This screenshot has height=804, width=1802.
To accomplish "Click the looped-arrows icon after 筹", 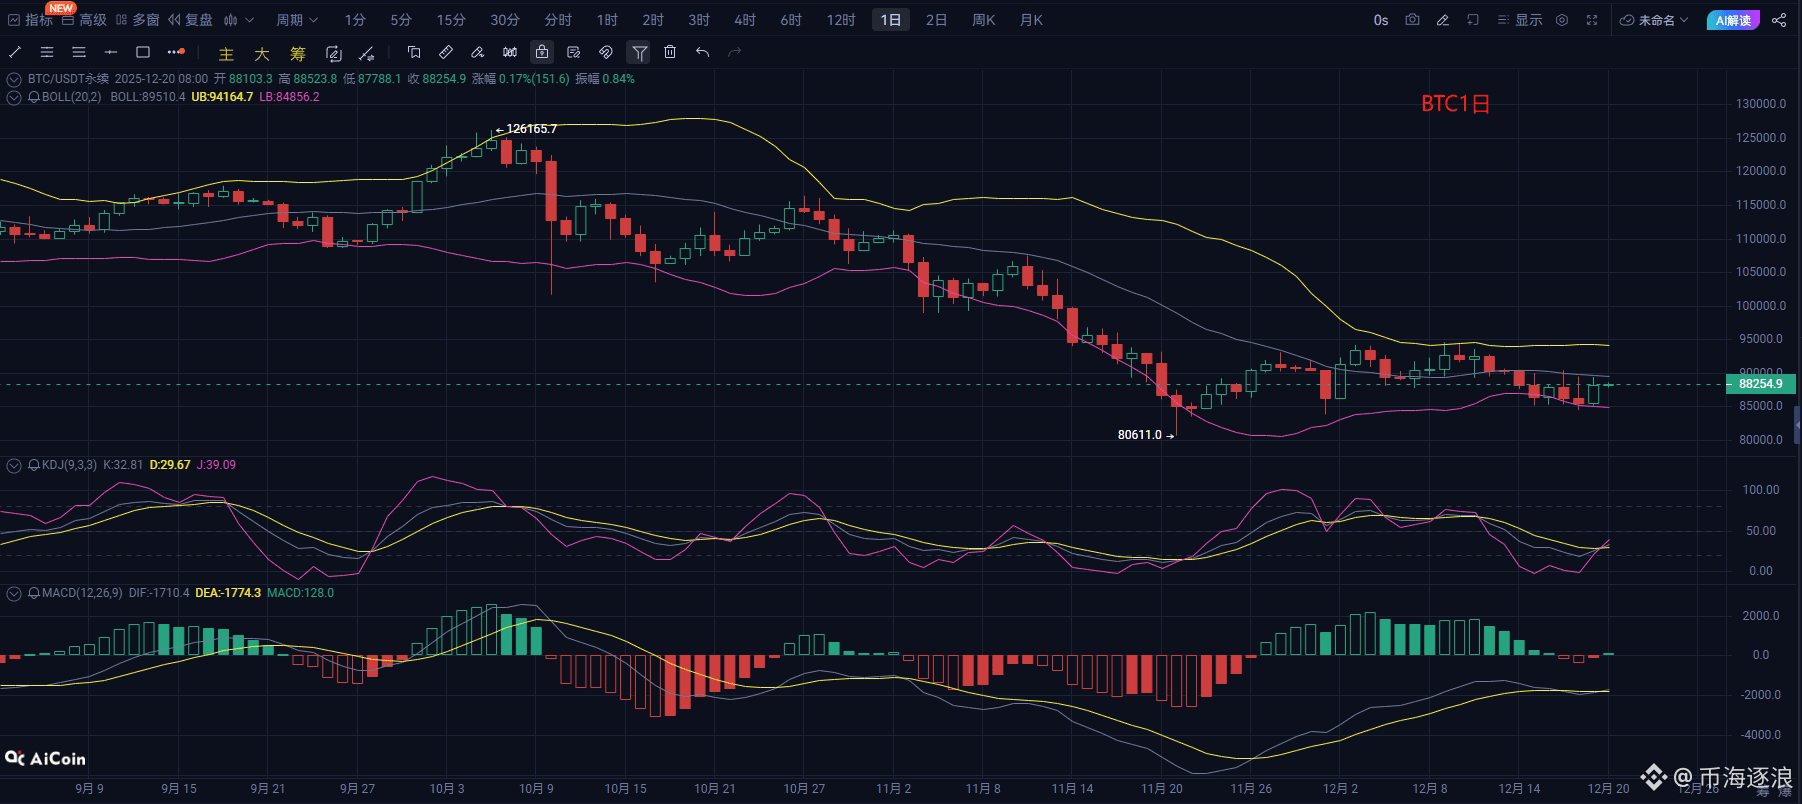I will coord(334,54).
